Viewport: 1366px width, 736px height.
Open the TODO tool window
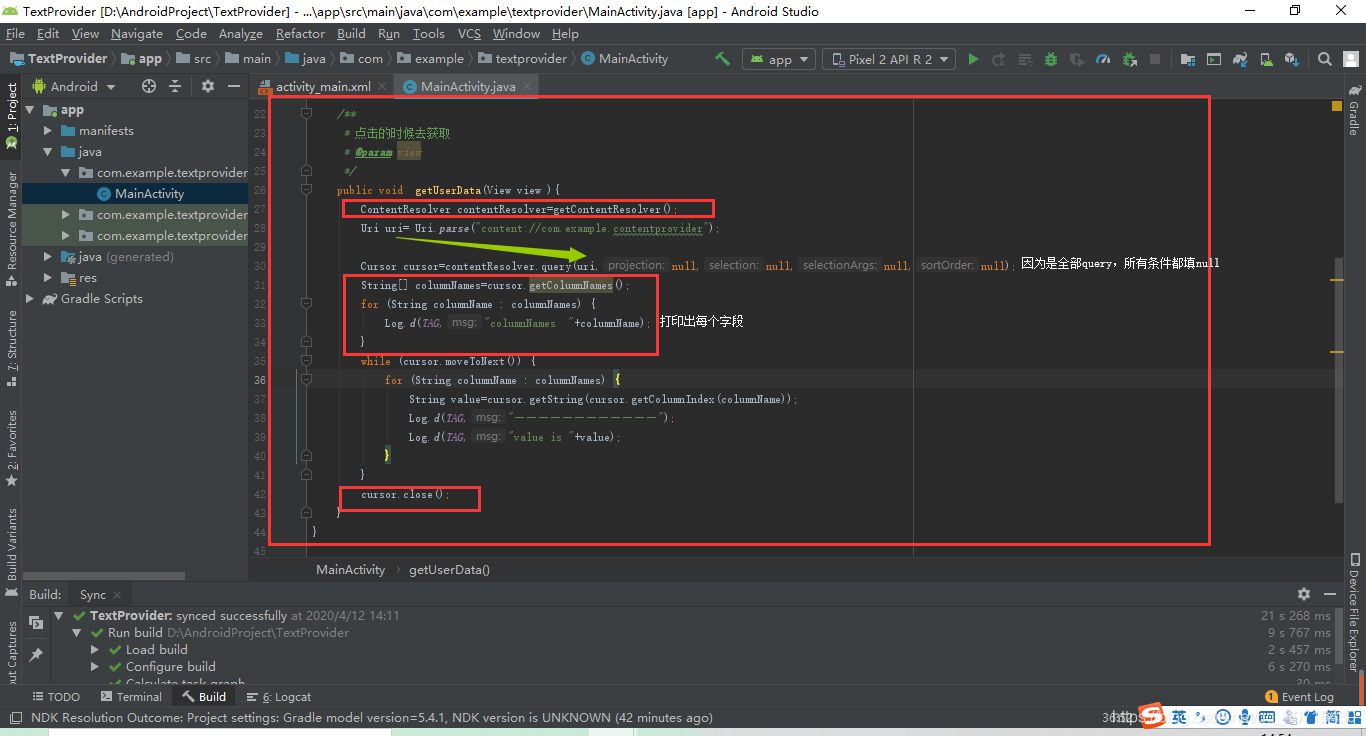56,697
